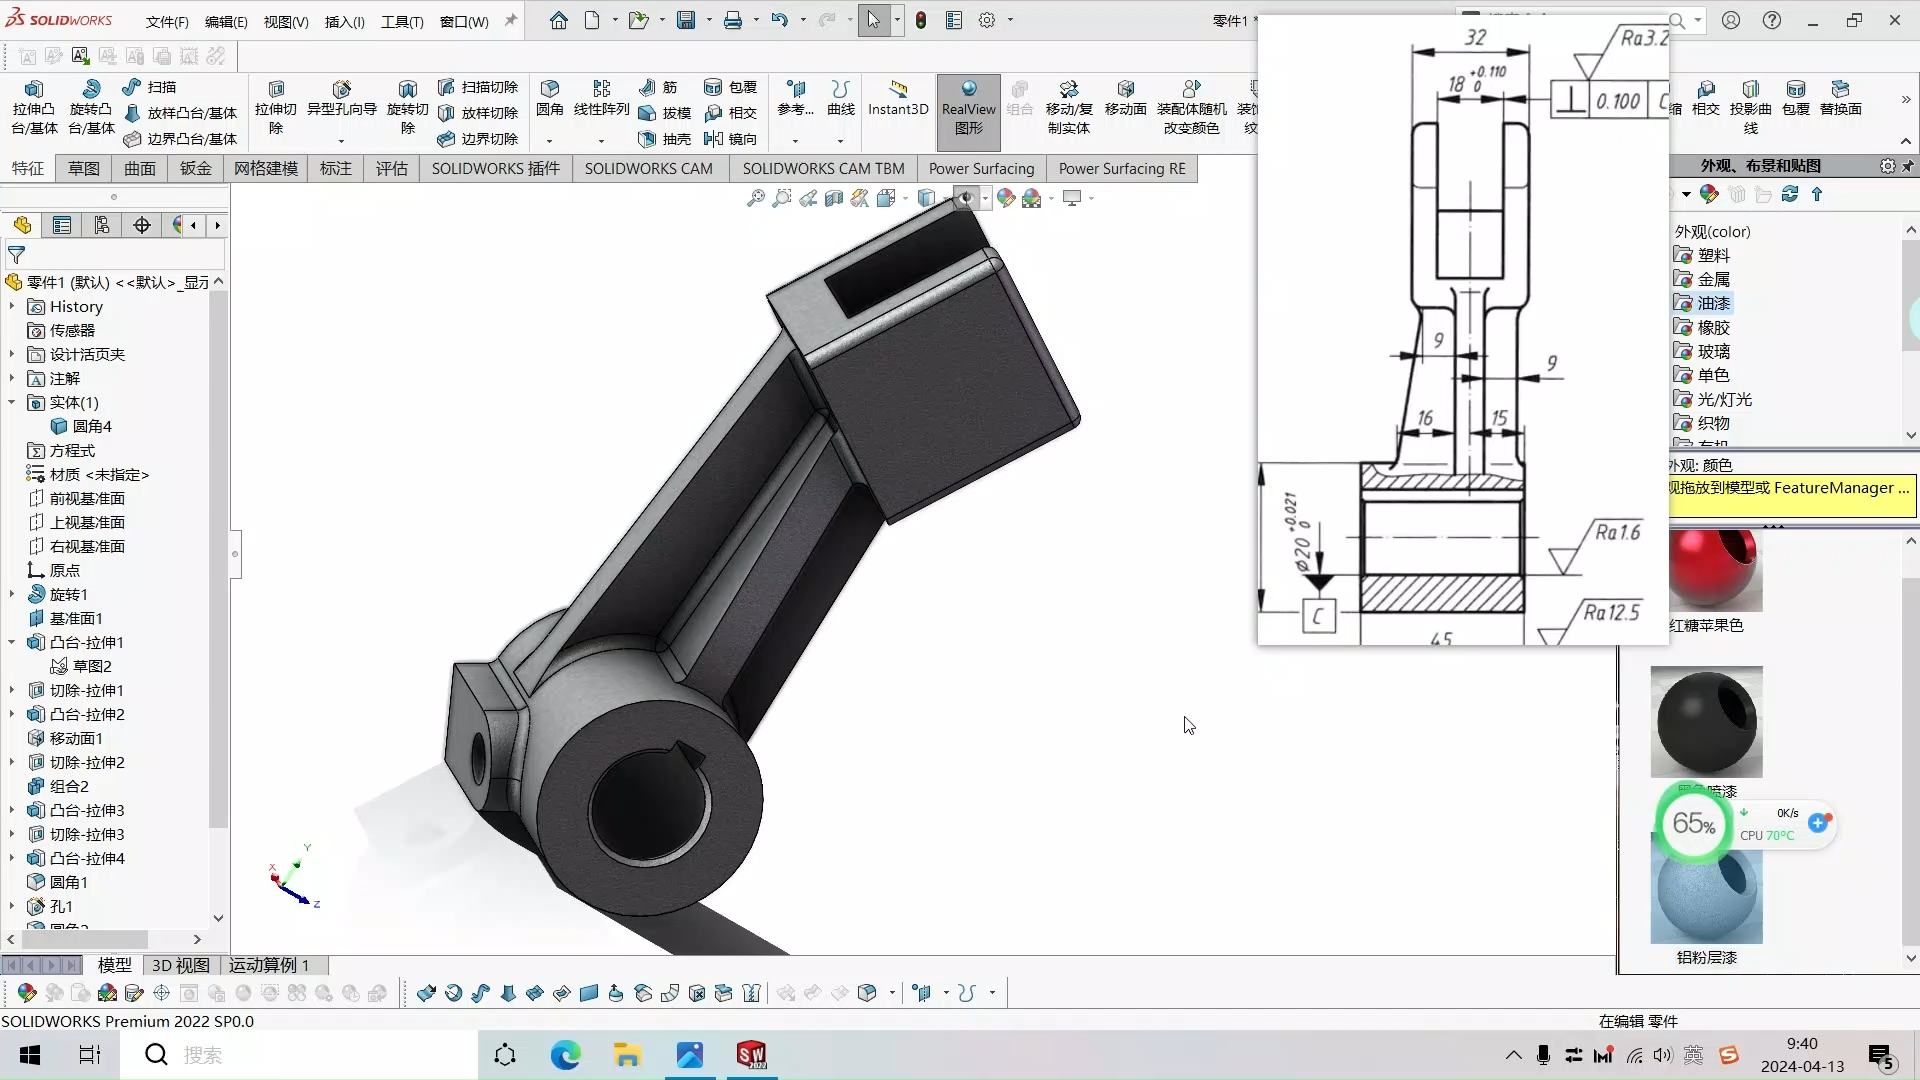This screenshot has width=1920, height=1080.
Task: Toggle the hide/show items eye icon
Action: coord(965,198)
